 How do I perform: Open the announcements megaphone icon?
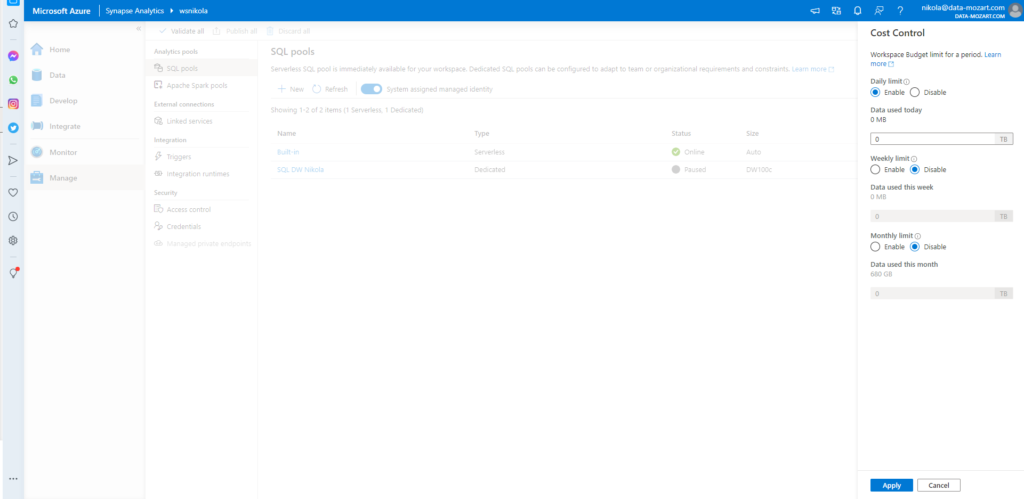(814, 10)
